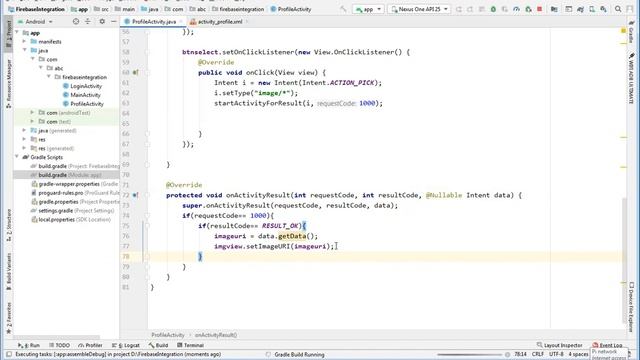Viewport: 640px width, 360px height.
Task: Click the Search Everywhere magnifier icon
Action: pos(618,9)
